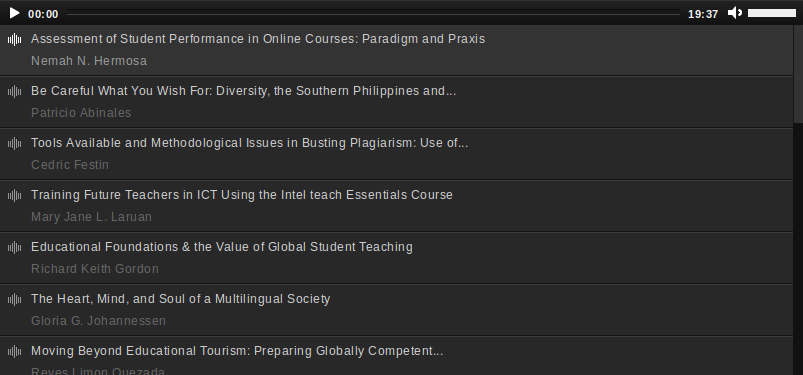
Task: Click the total duration 19:37 display
Action: pyautogui.click(x=703, y=14)
